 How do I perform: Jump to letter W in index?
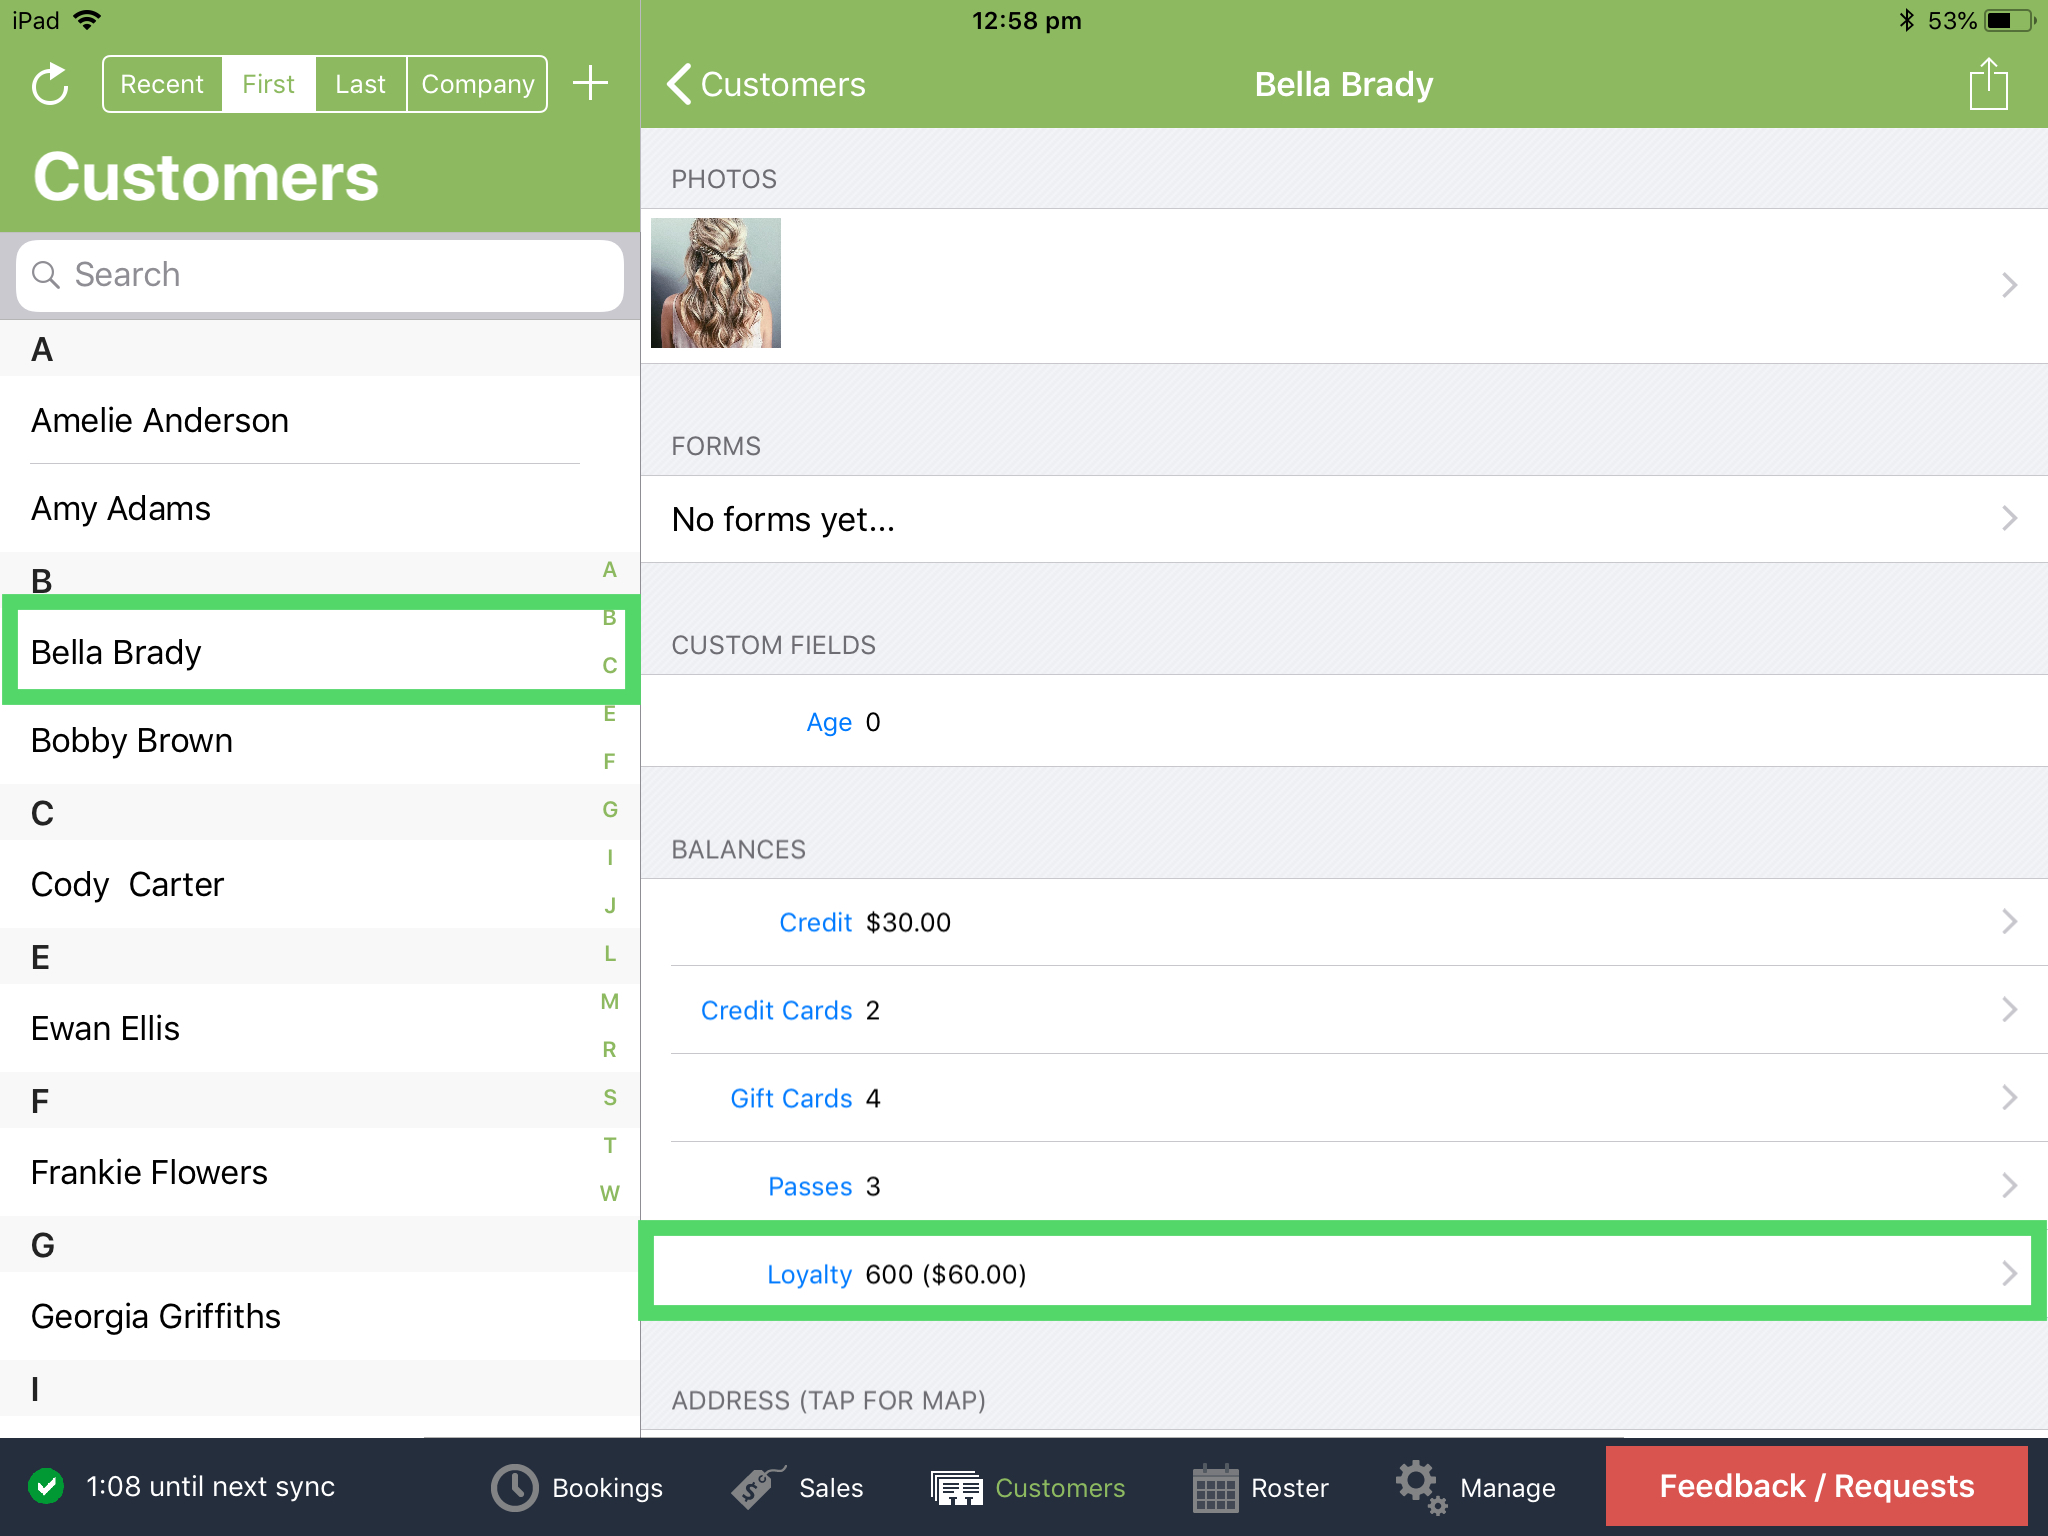[x=609, y=1193]
